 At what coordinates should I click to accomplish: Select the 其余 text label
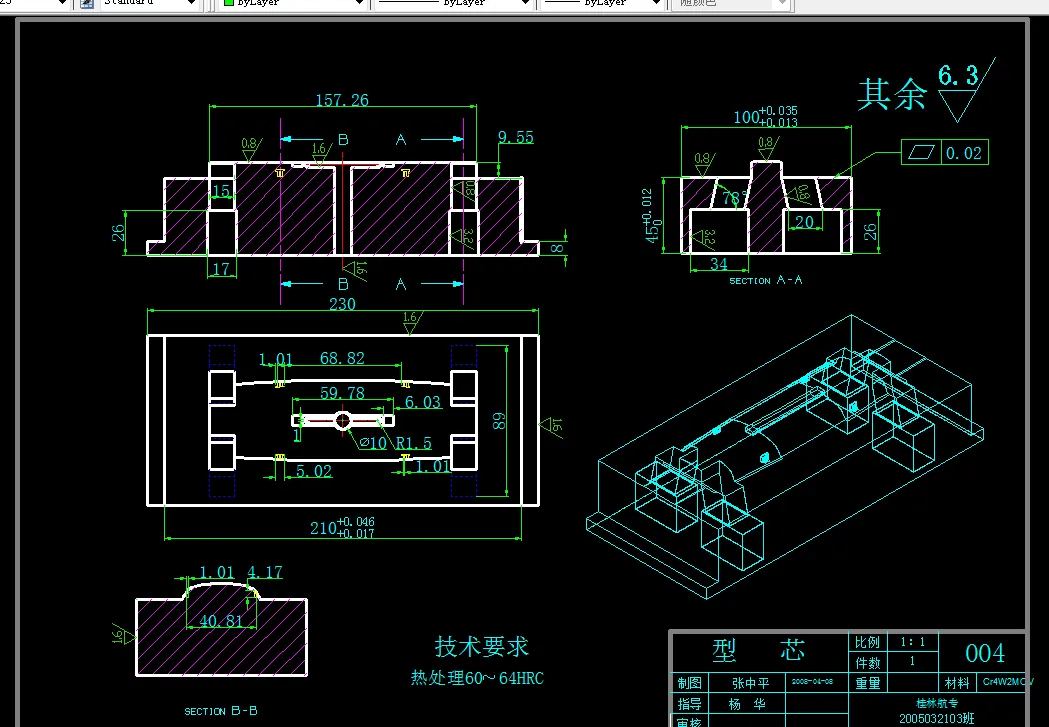pyautogui.click(x=892, y=94)
